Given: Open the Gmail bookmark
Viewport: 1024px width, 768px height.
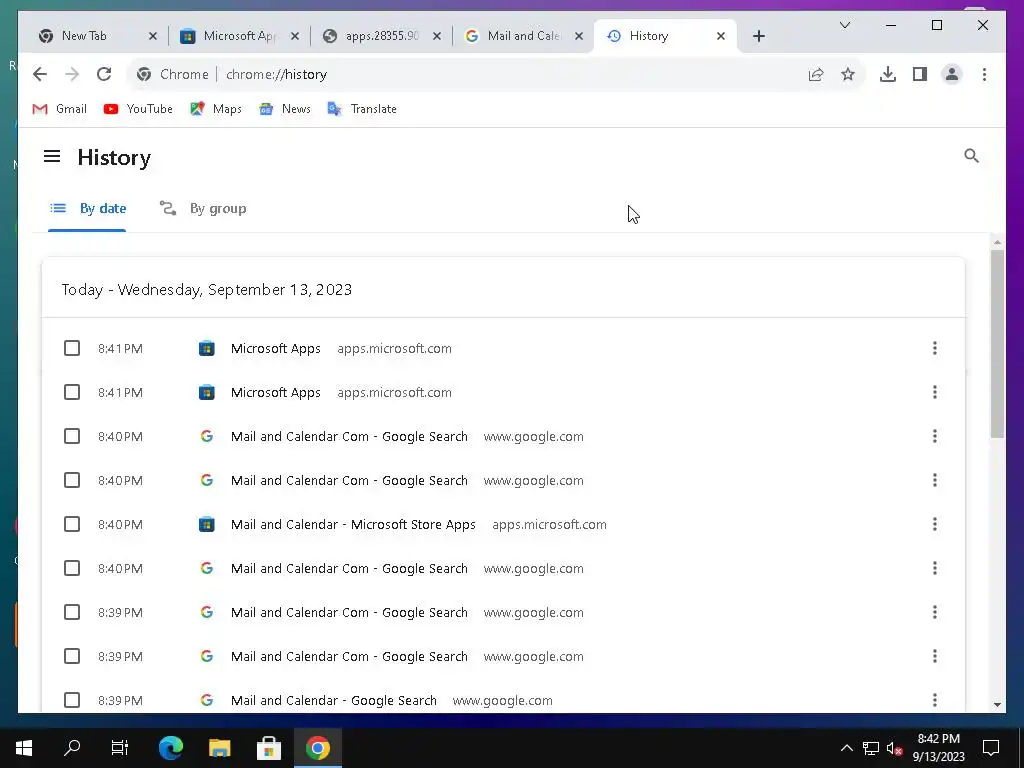Looking at the screenshot, I should (x=59, y=109).
